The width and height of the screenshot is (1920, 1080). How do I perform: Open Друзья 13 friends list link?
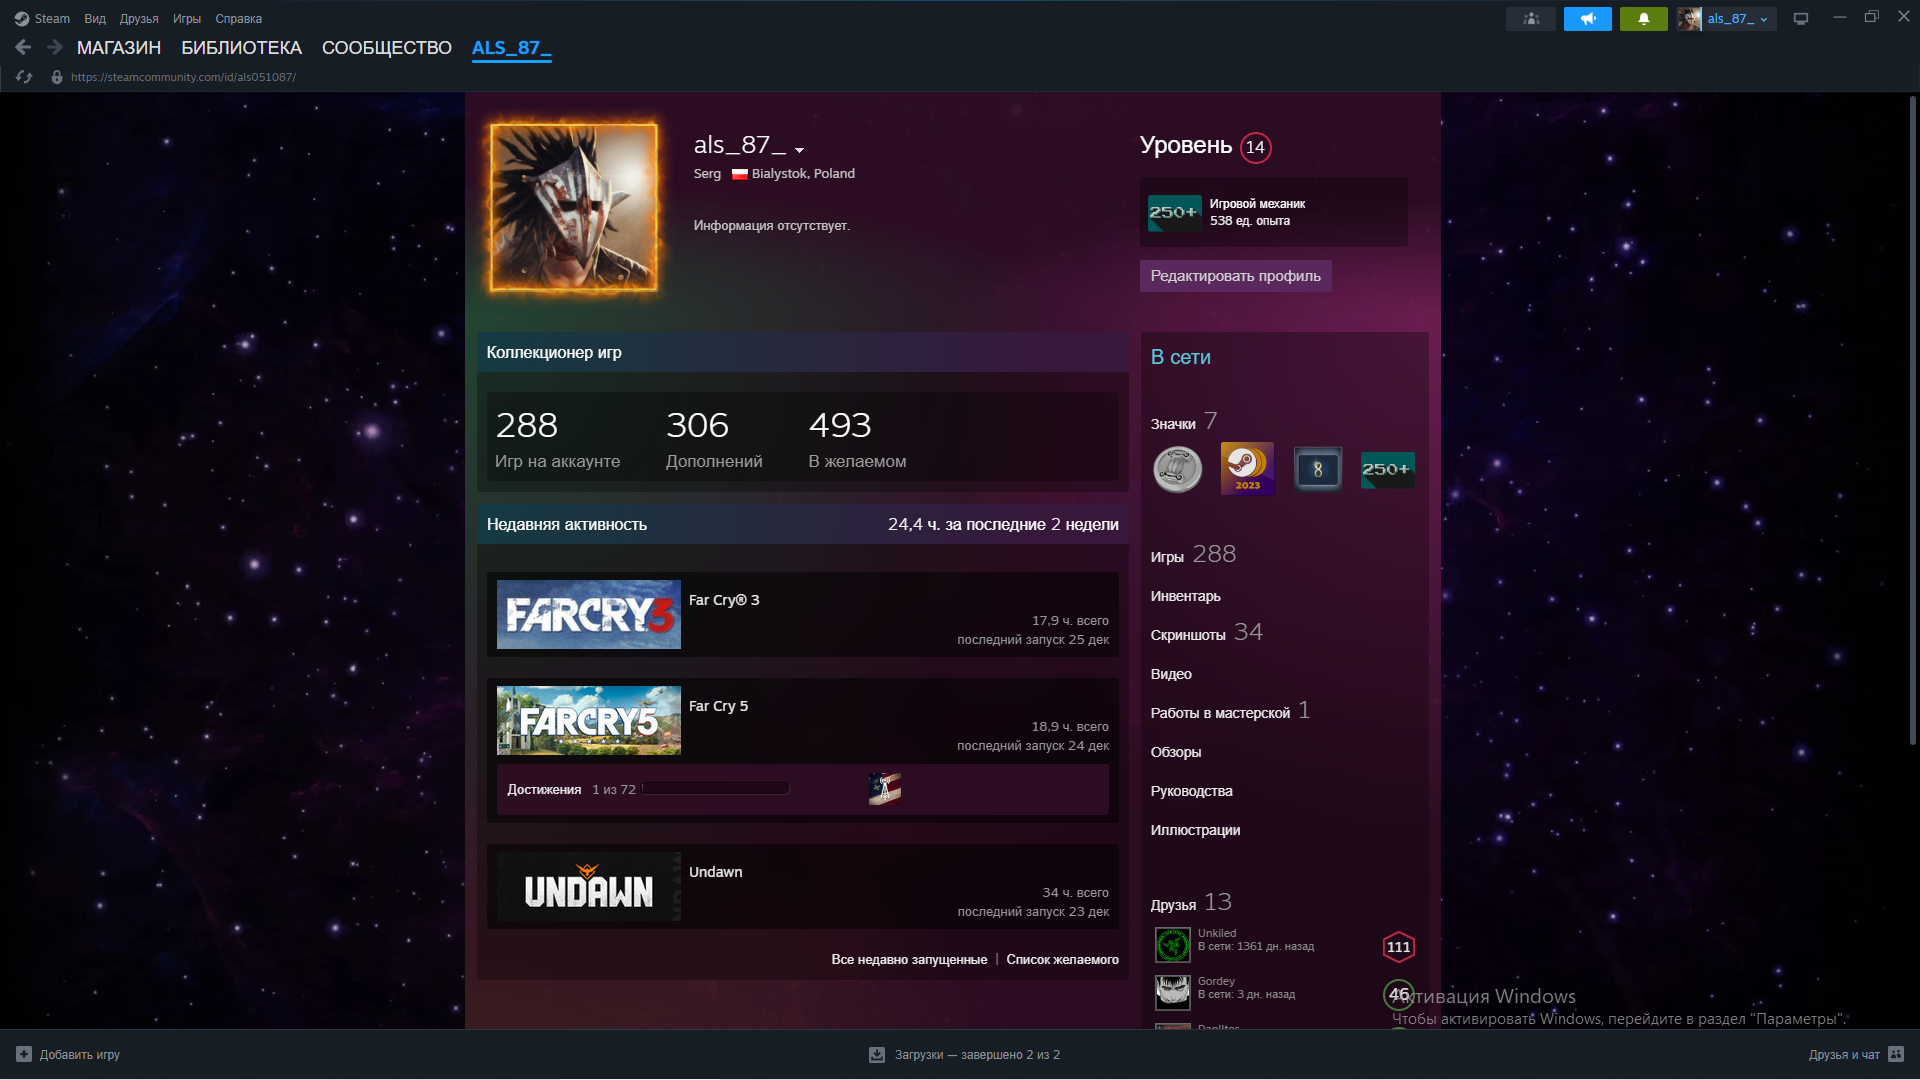pos(1191,903)
